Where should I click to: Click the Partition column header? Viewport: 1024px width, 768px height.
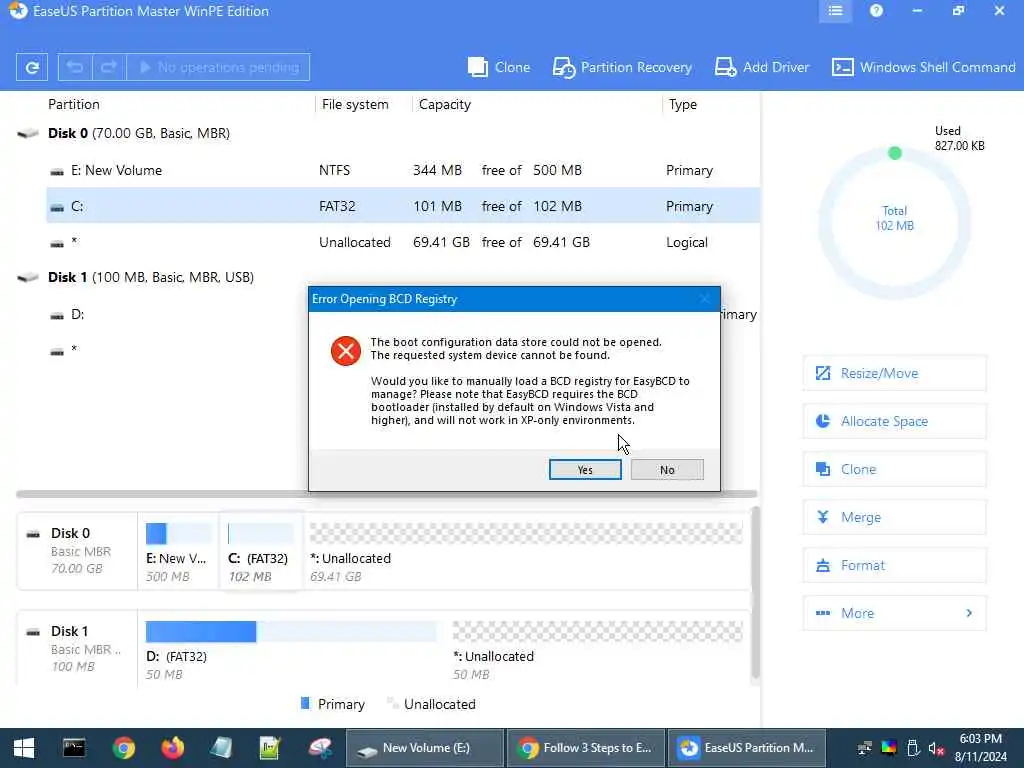(x=74, y=104)
